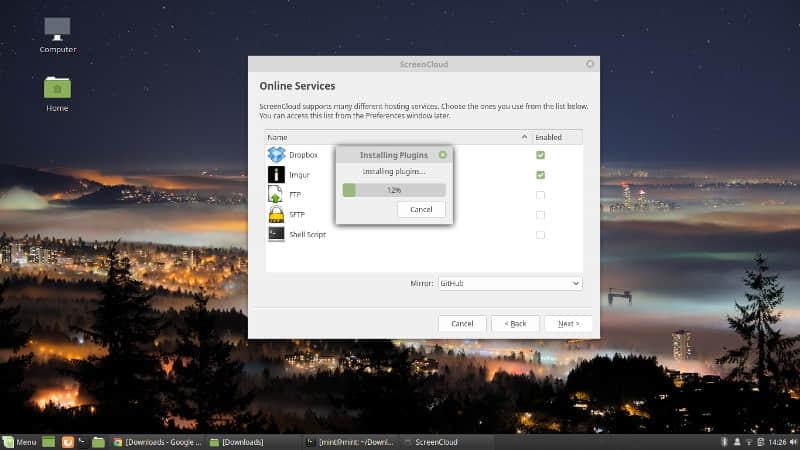This screenshot has width=800, height=450.
Task: Enable the FTP checkbox
Action: 540,195
